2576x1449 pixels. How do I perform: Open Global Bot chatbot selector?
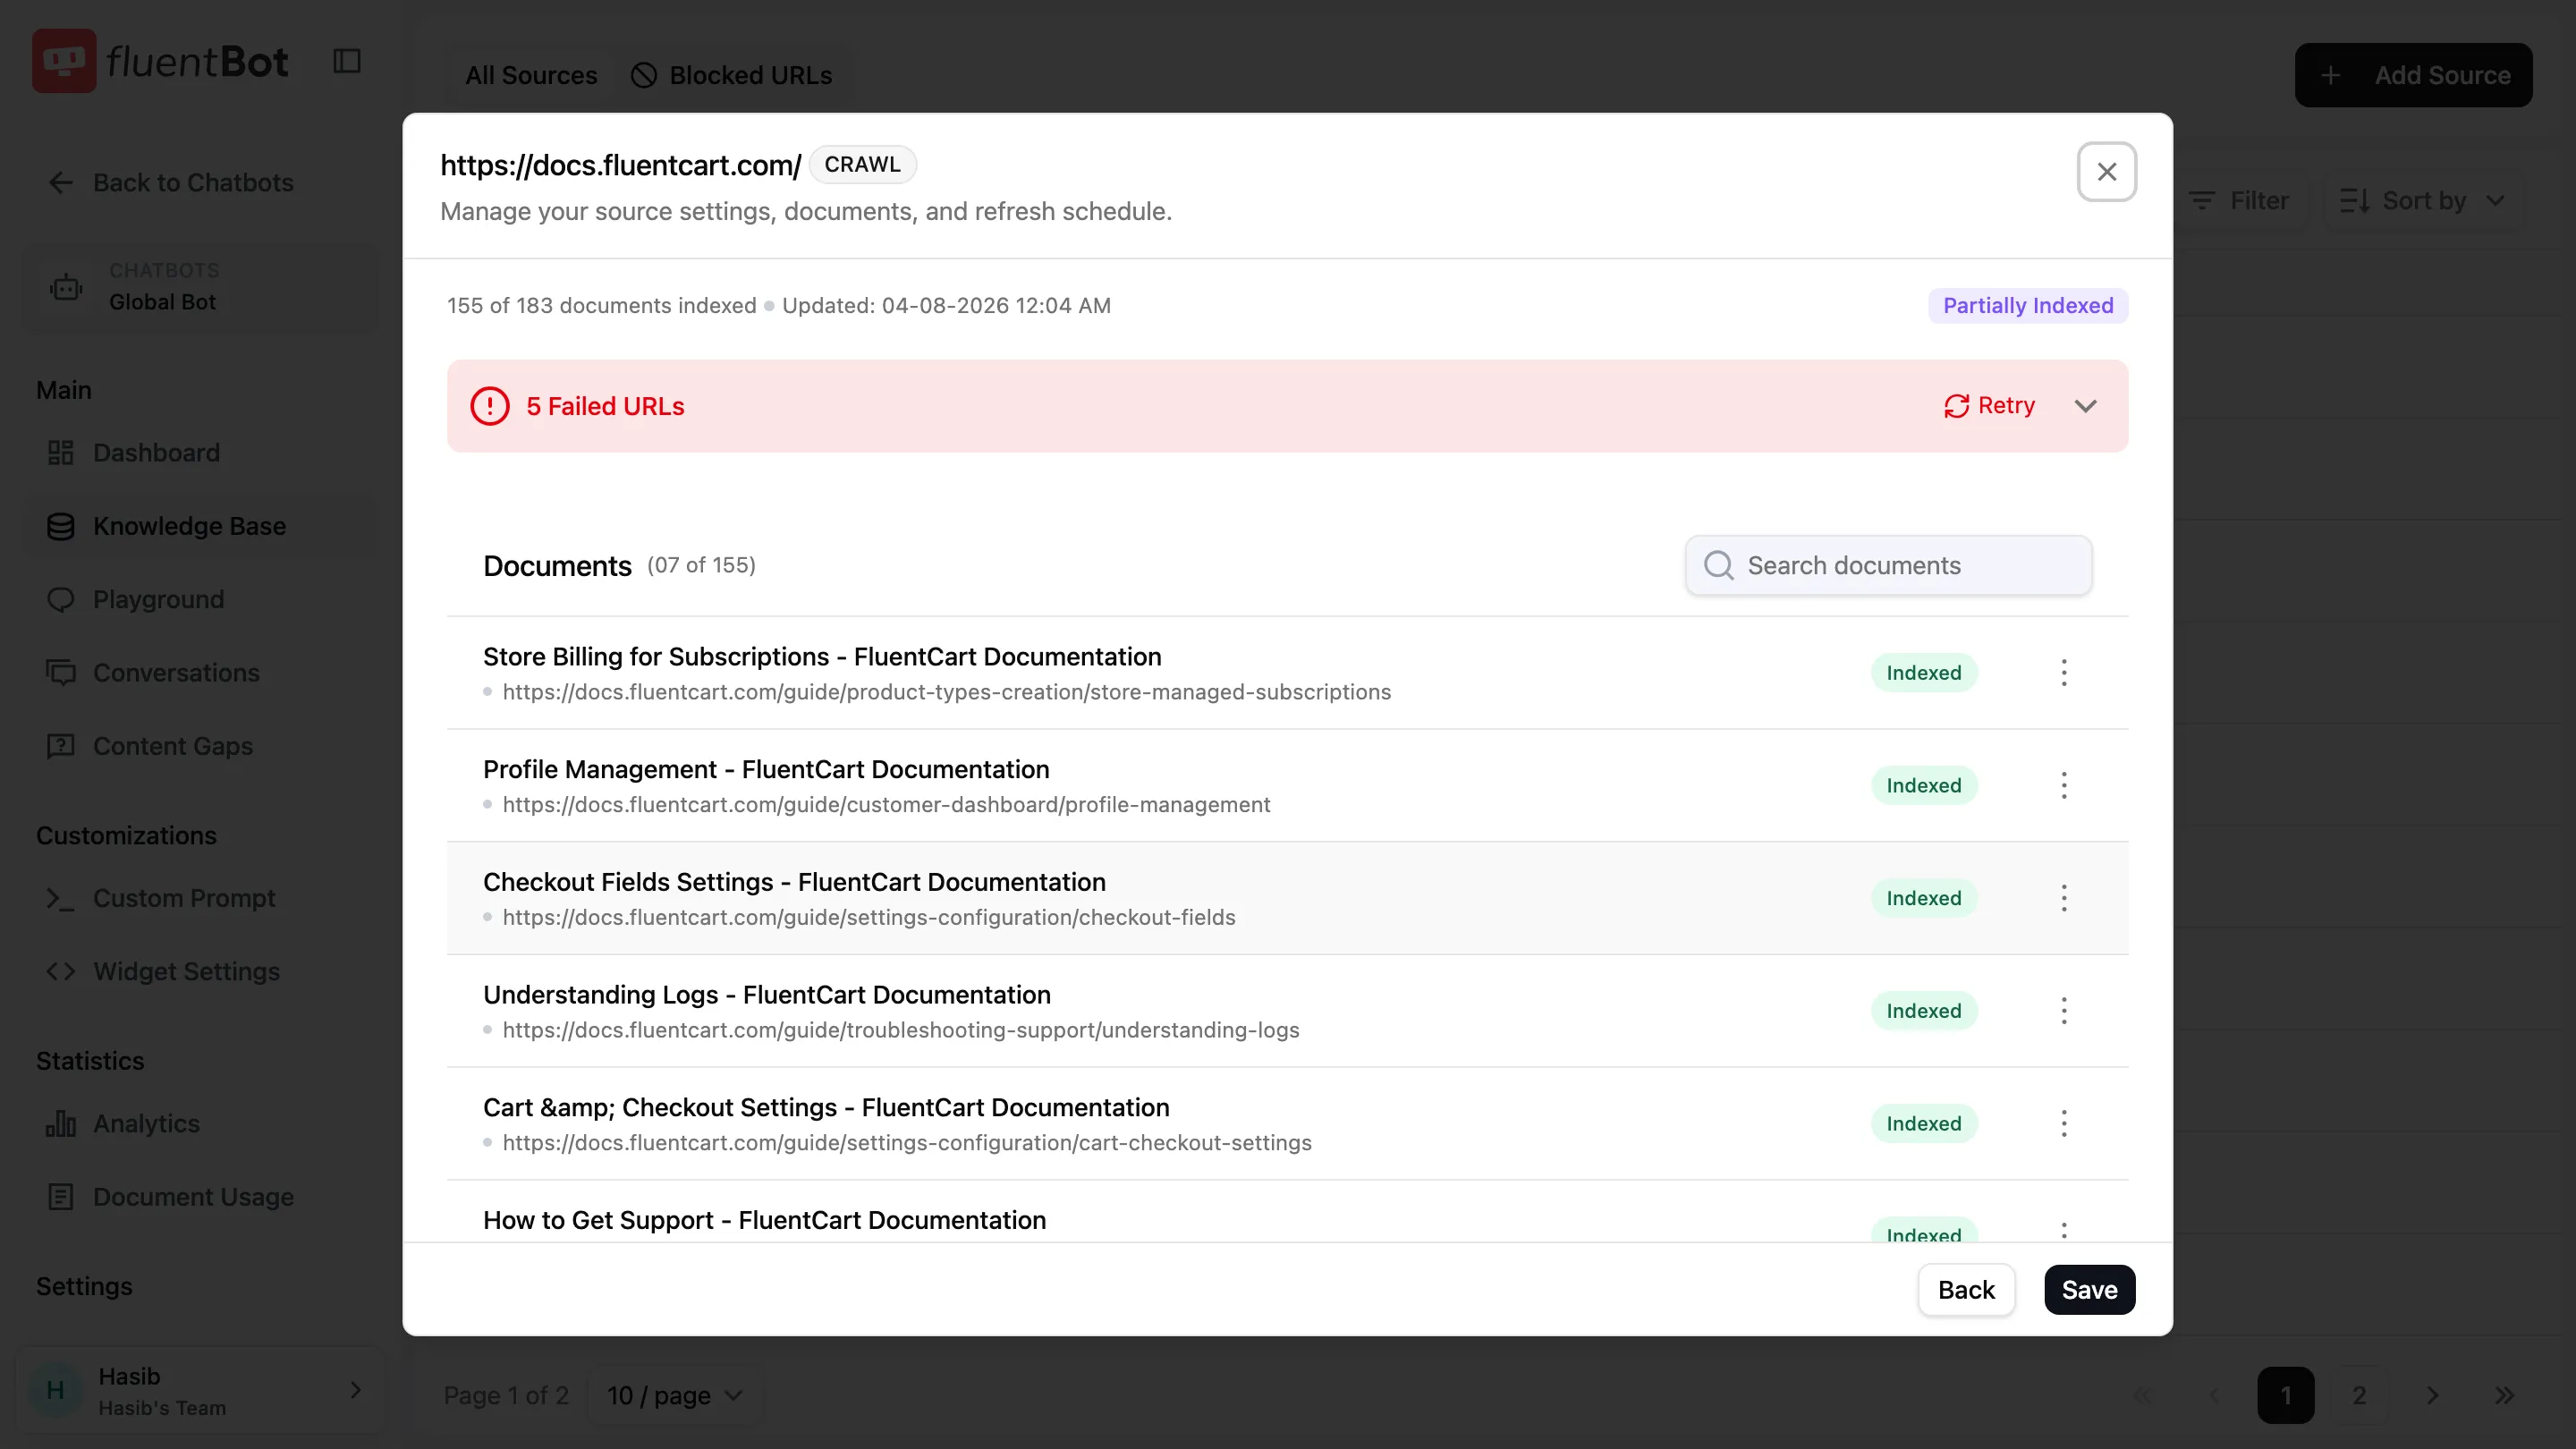[x=200, y=287]
